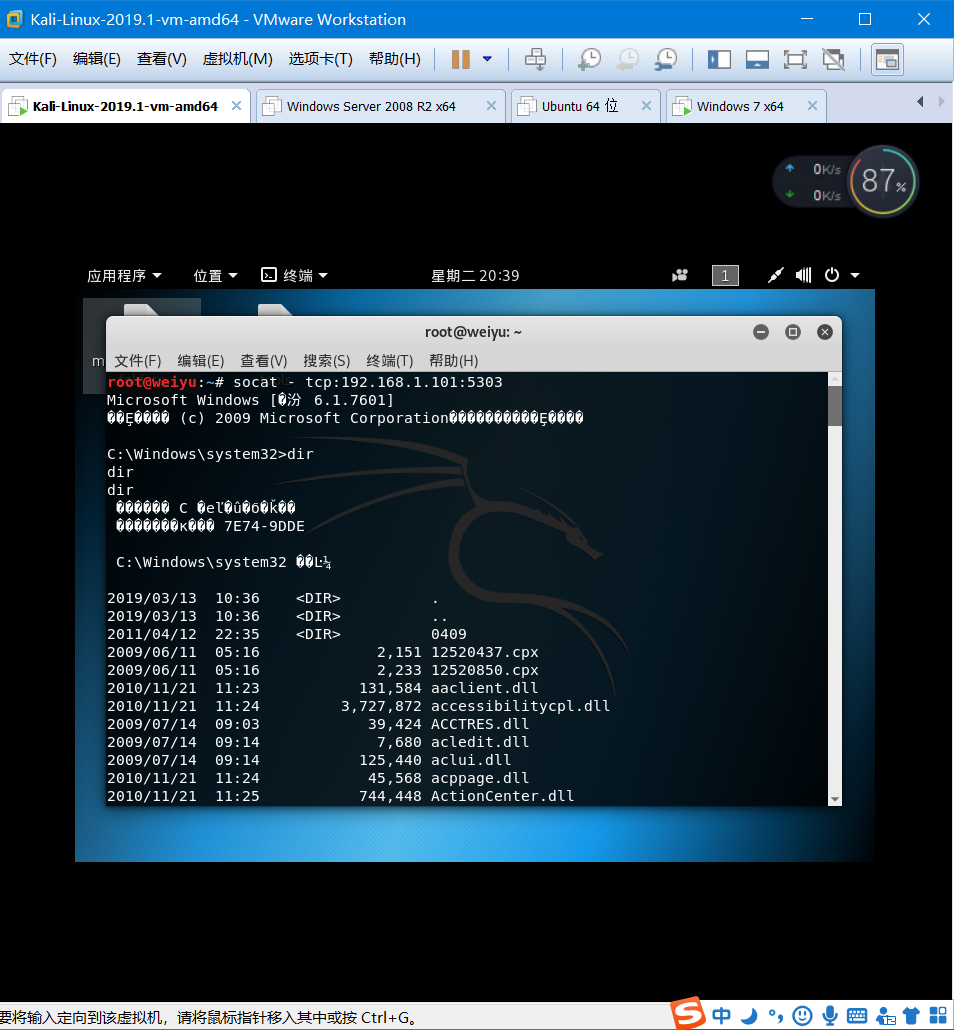This screenshot has width=954, height=1030.
Task: Click the socat tcp:192.168.1.101:5303 command line
Action: point(305,382)
